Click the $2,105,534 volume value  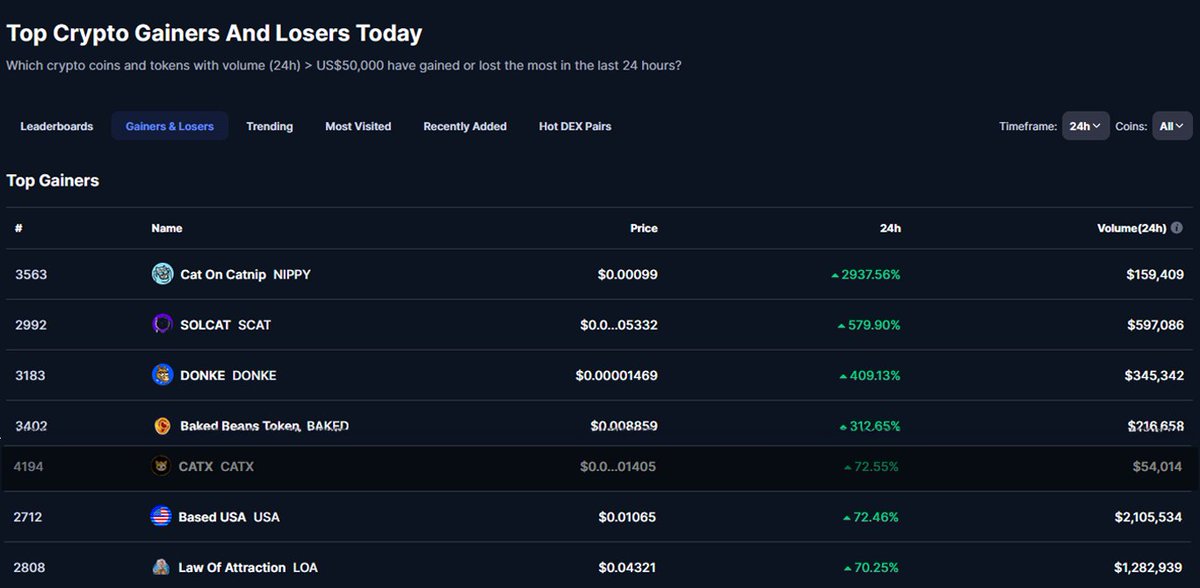tap(1149, 517)
